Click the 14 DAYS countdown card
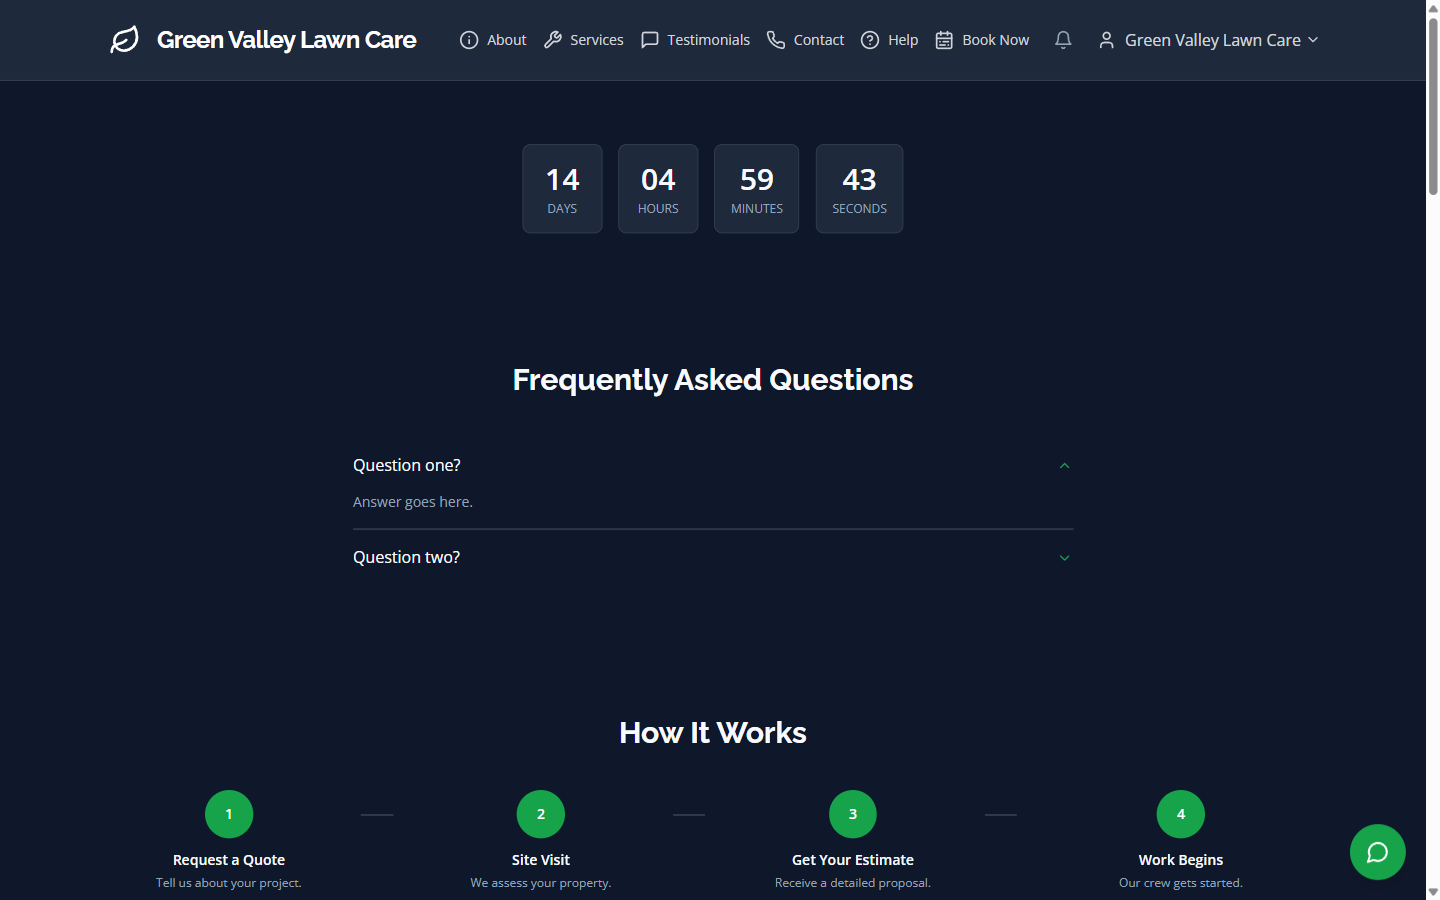The image size is (1440, 900). [562, 188]
